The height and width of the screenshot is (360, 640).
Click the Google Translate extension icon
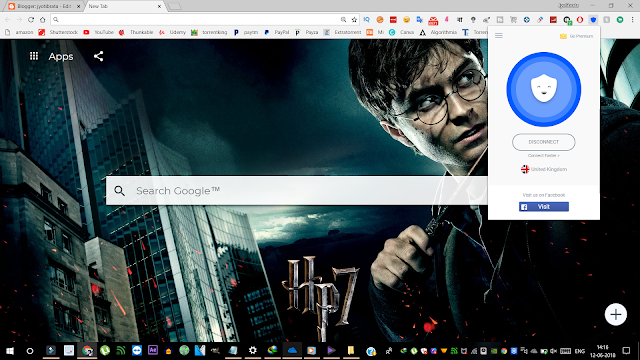click(419, 20)
